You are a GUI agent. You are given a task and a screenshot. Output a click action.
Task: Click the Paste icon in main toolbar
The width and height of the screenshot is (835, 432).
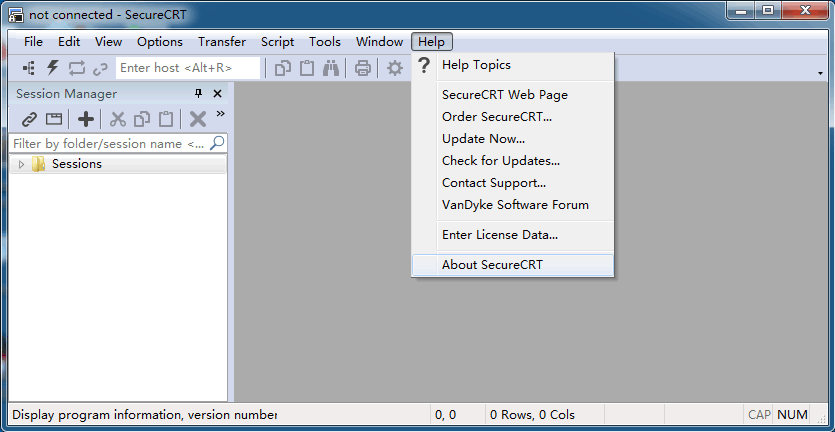(307, 68)
